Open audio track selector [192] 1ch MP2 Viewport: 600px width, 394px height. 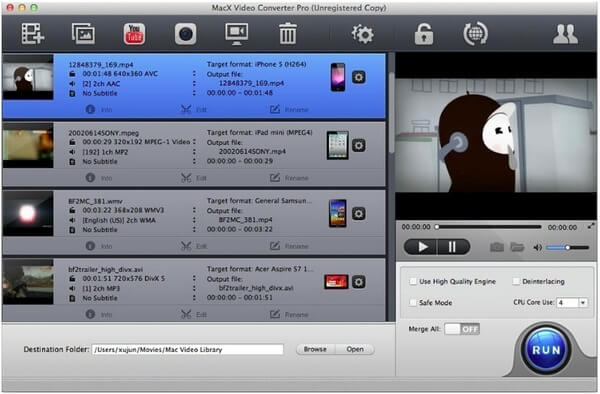[194, 152]
